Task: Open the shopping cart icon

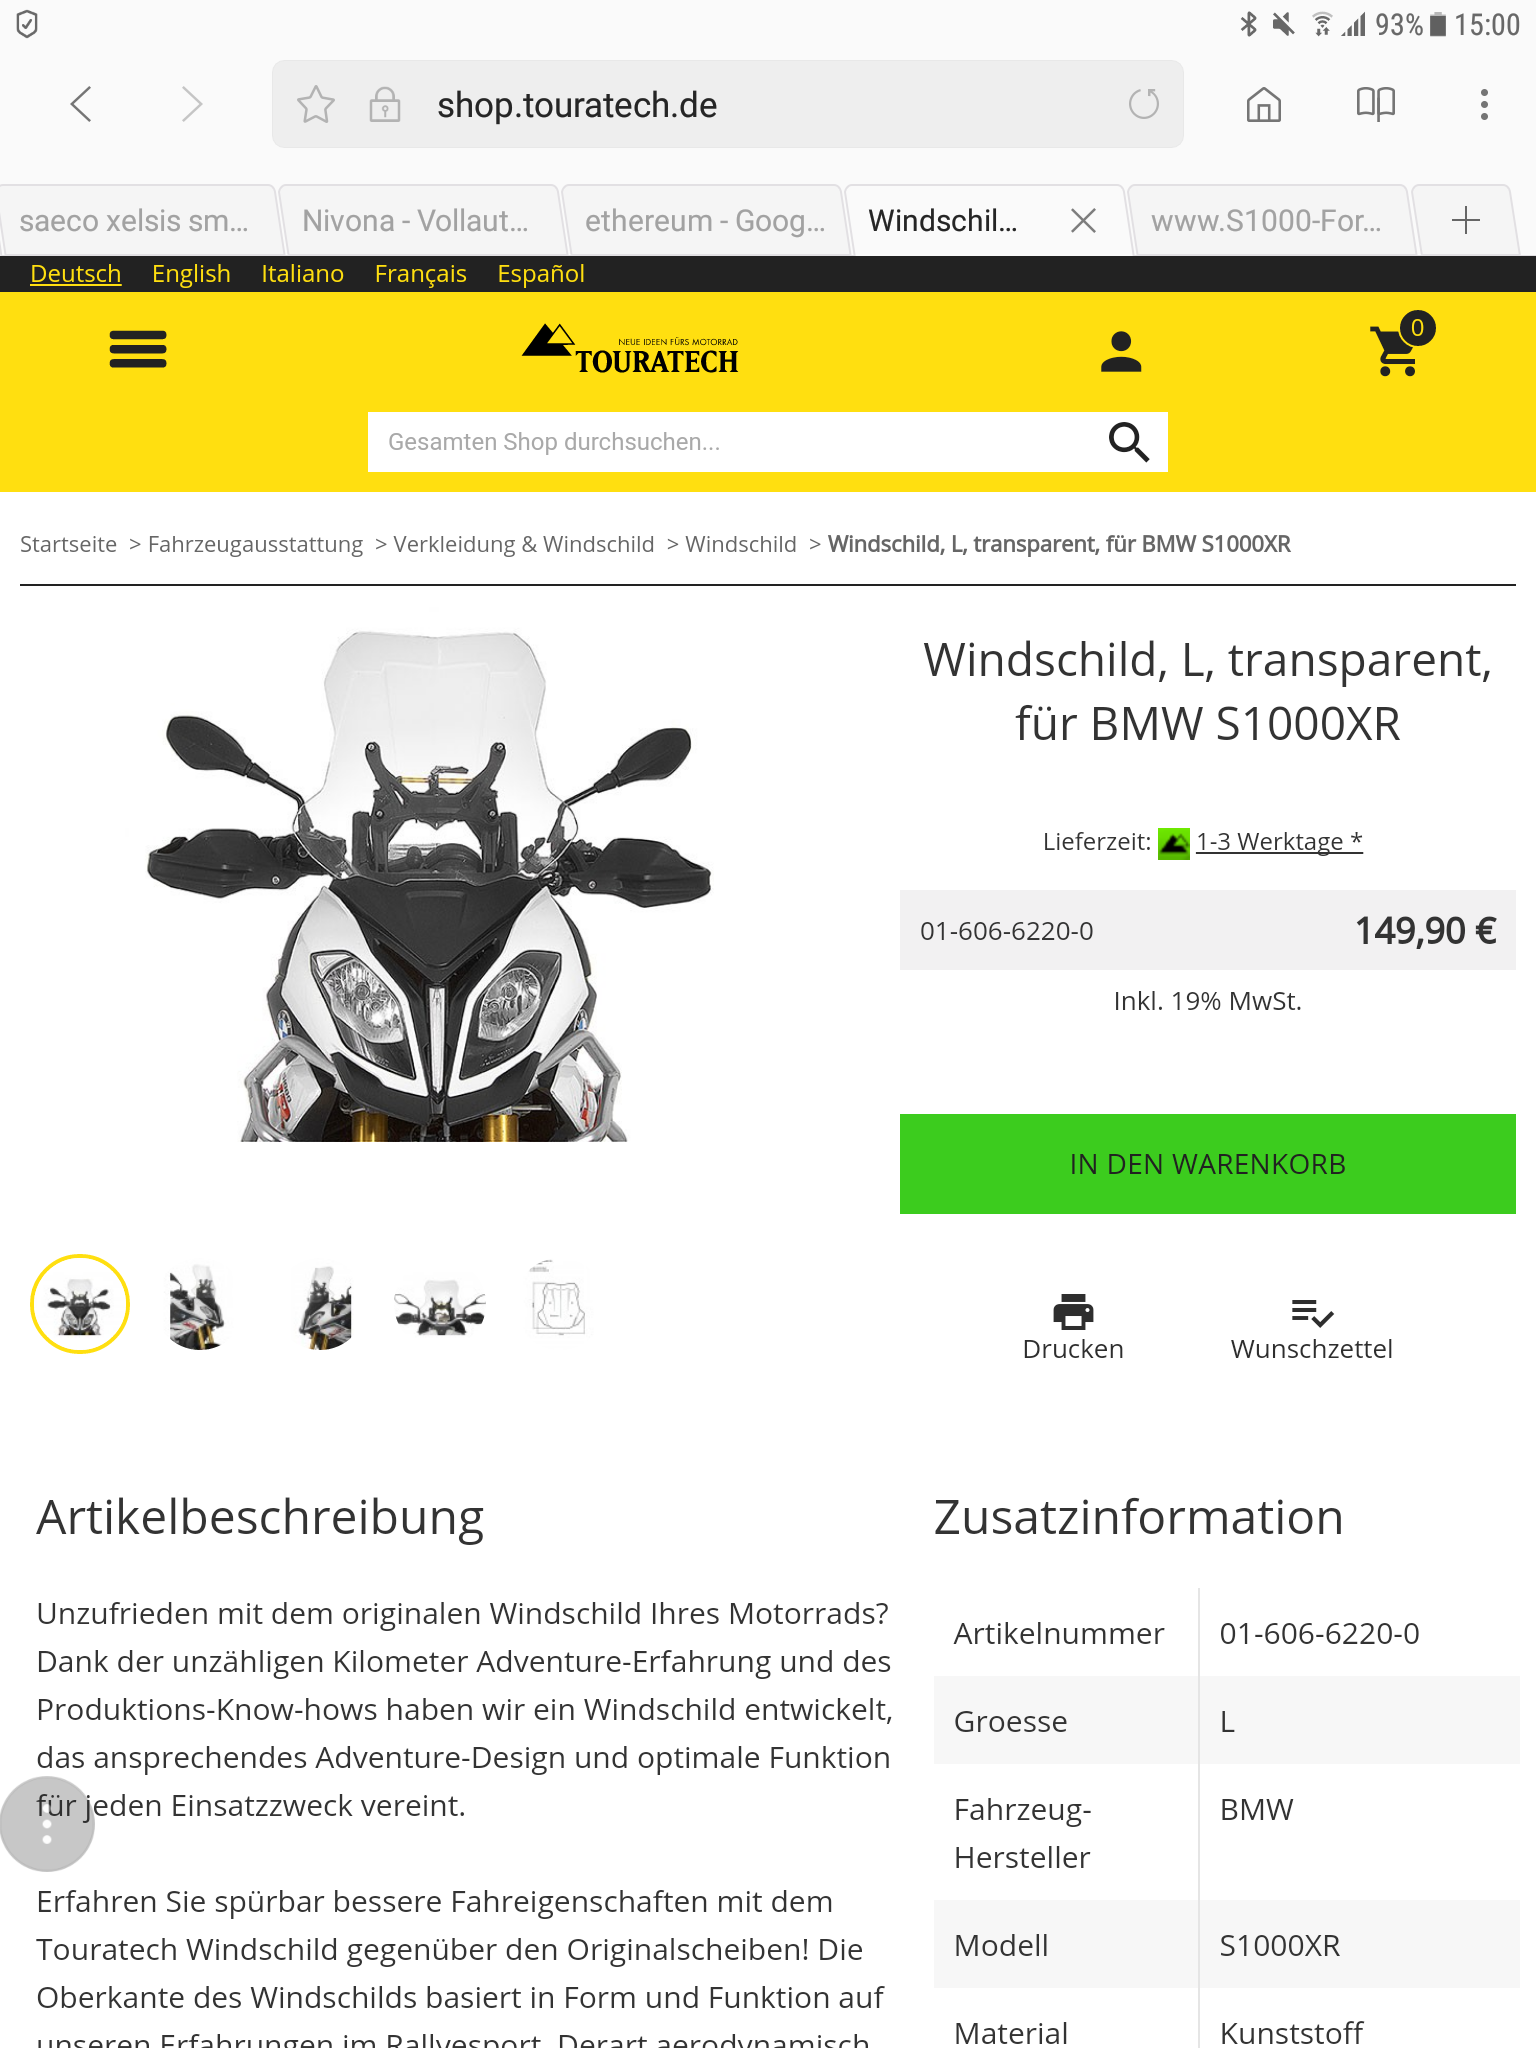Action: pos(1399,348)
